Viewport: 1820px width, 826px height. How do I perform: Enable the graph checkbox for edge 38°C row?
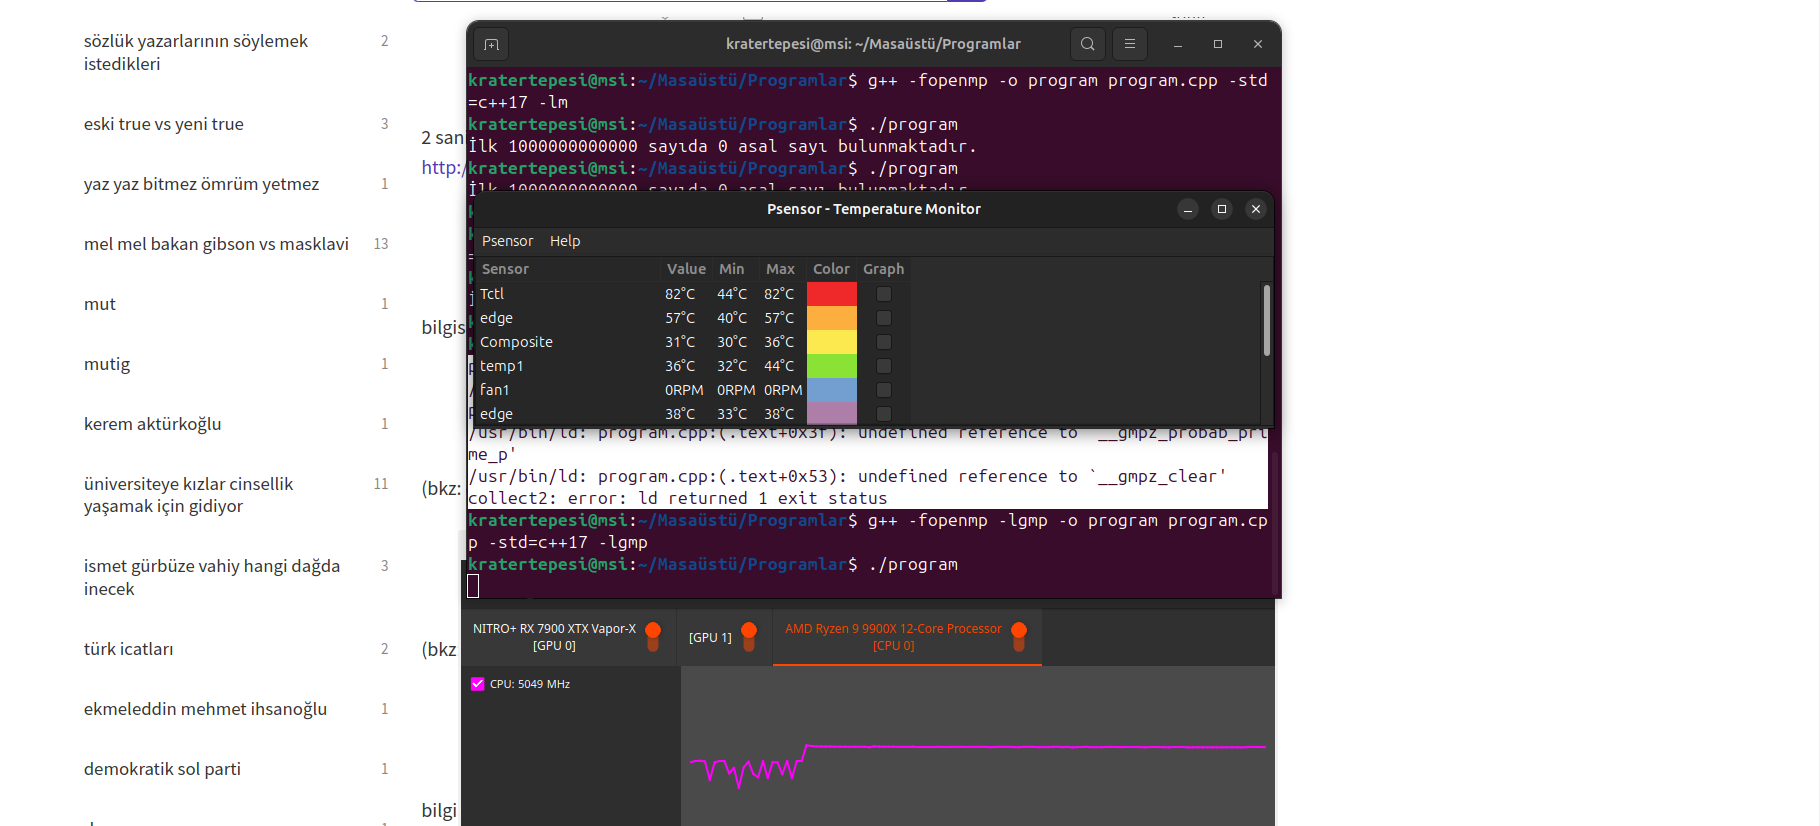[x=884, y=414]
